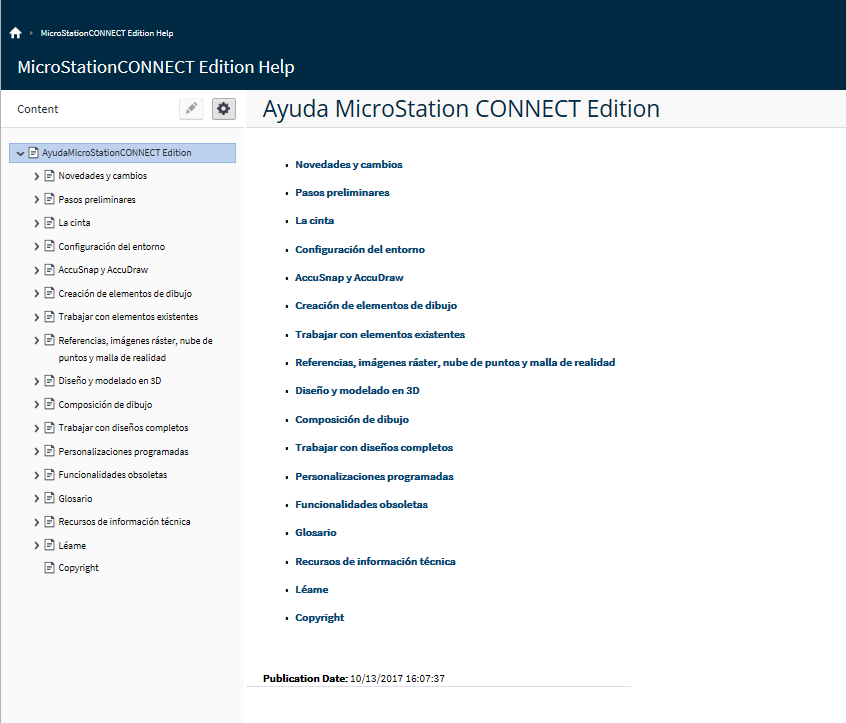
Task: Click the page icon beside AyudaMicroStationCONNECT Edition root
Action: 33,153
